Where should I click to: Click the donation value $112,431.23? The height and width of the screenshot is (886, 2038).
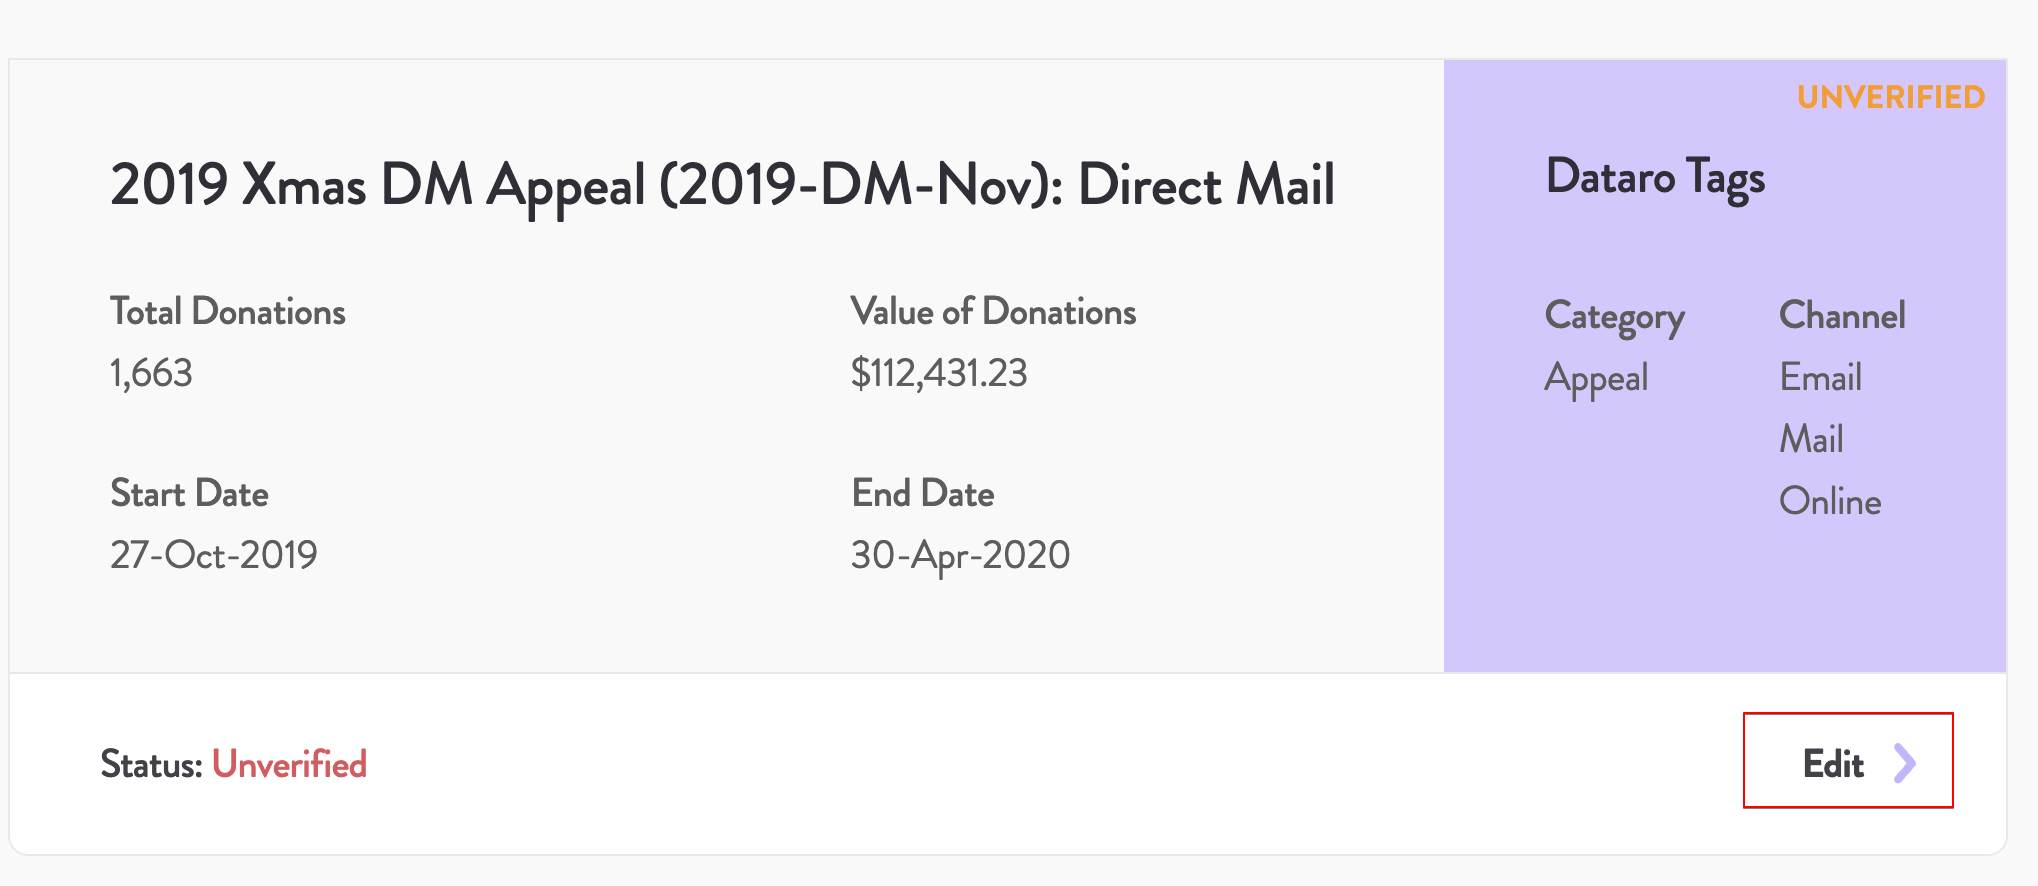point(938,373)
